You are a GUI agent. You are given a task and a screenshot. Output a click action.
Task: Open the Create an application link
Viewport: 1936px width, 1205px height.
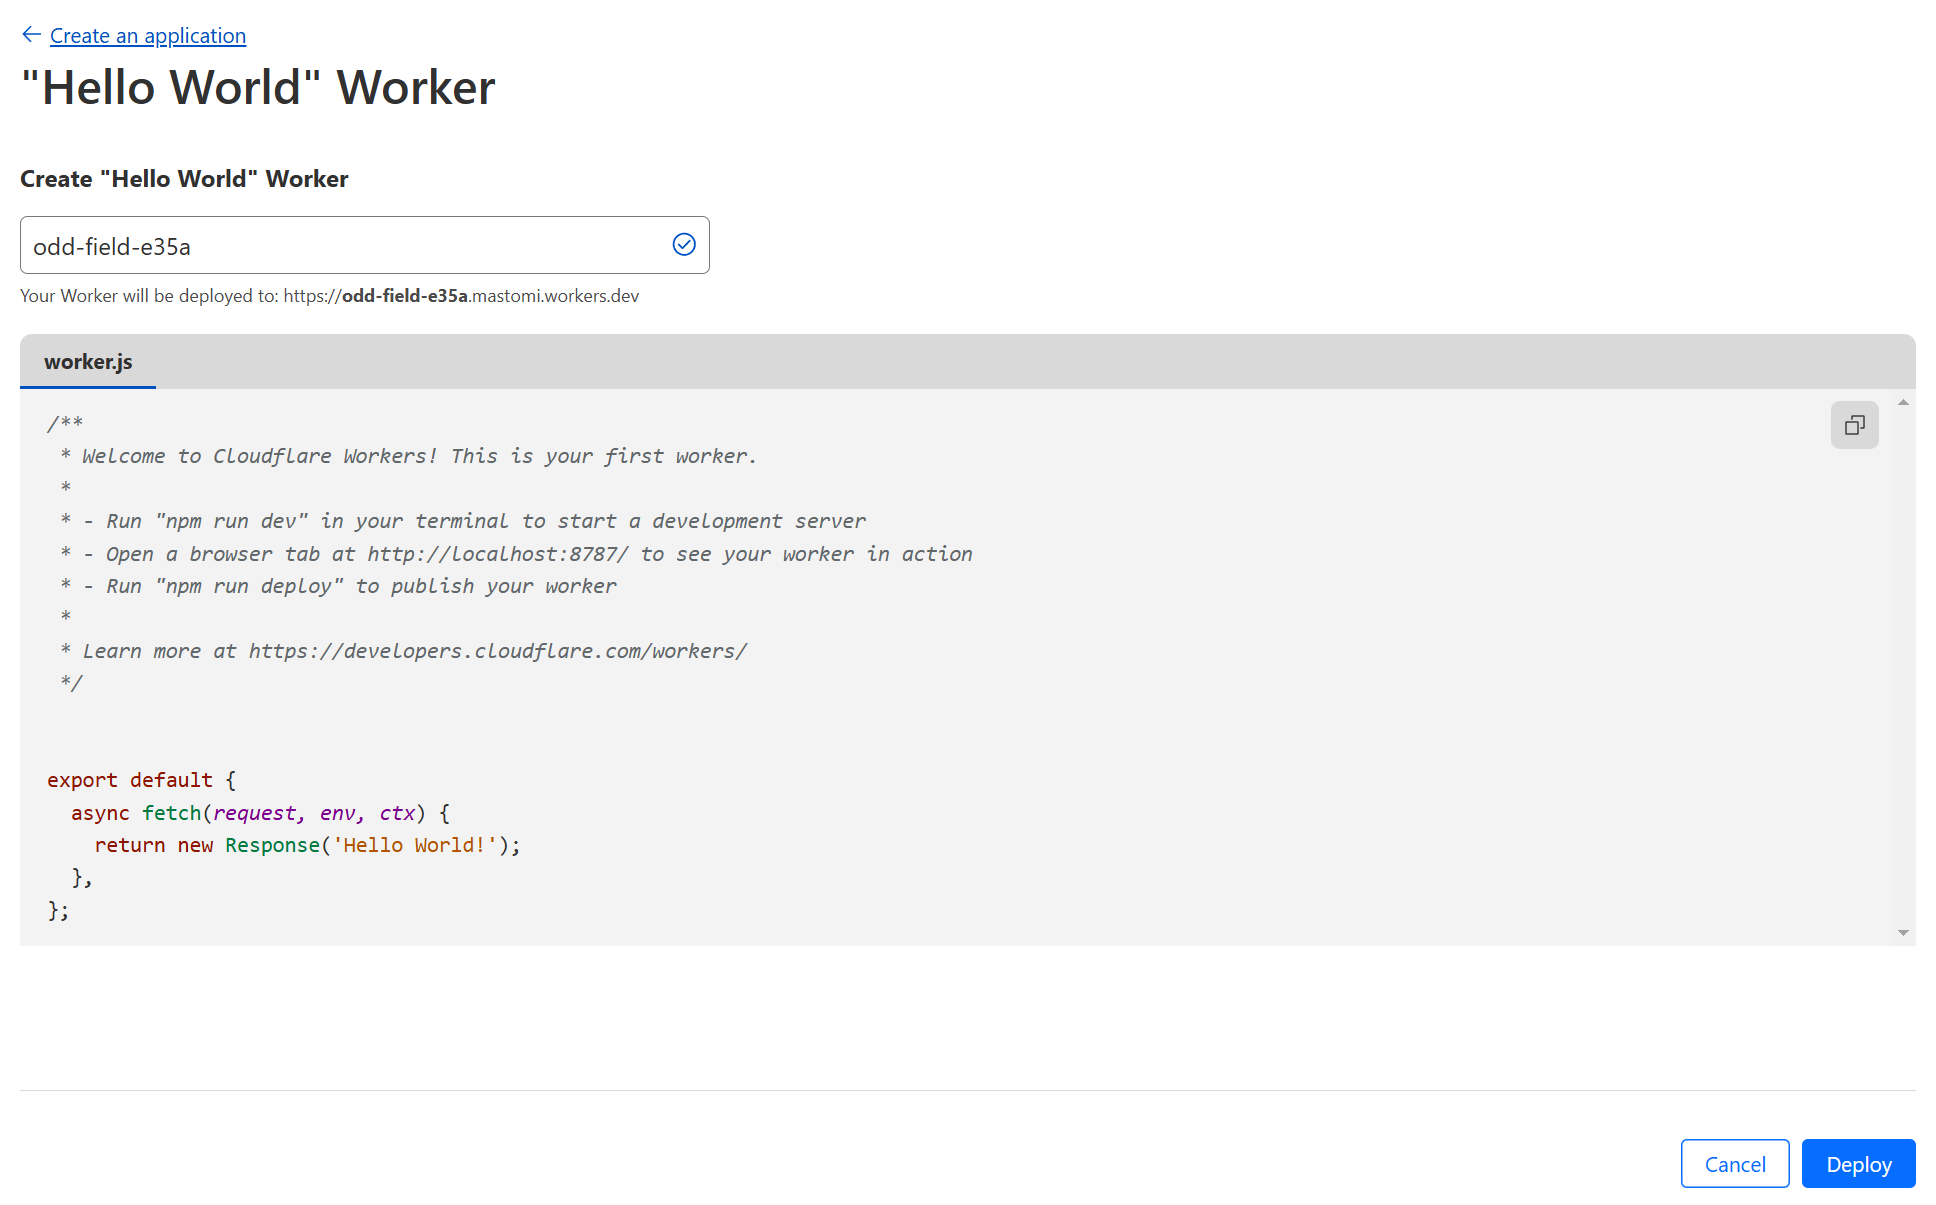pos(147,36)
